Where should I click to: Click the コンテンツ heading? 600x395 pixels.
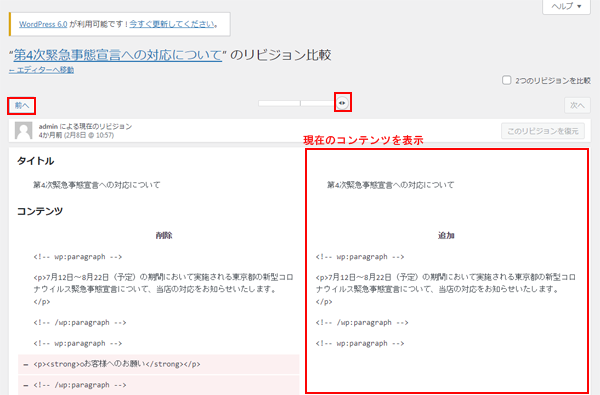40,211
